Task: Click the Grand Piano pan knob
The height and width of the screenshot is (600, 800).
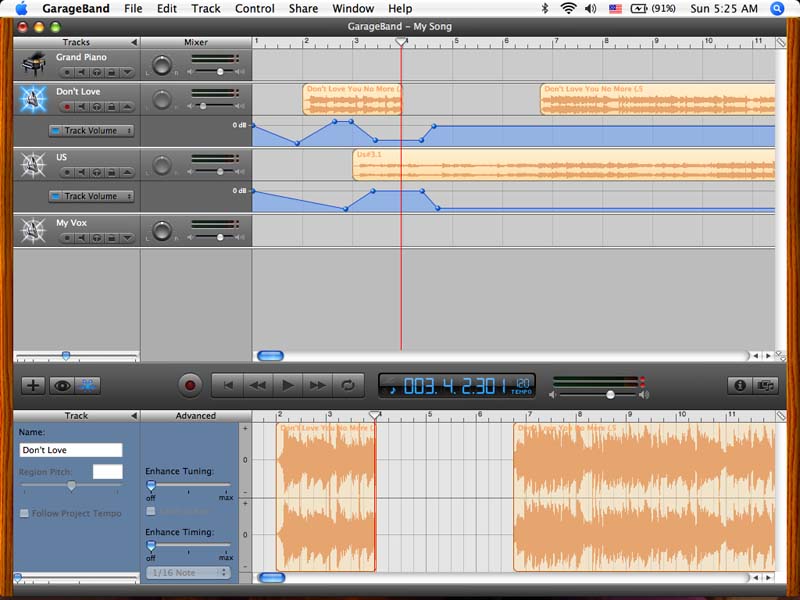Action: pos(162,65)
